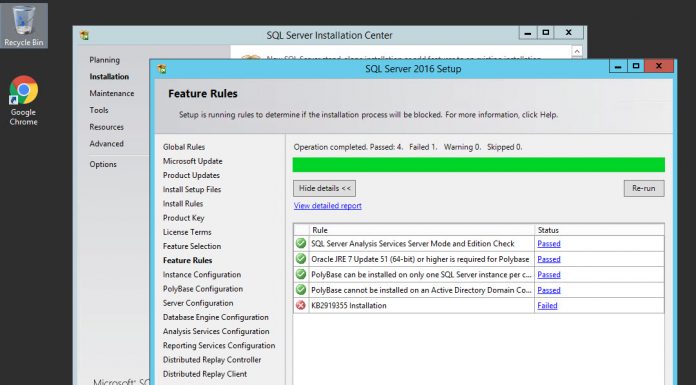Select Options in Installation Center

(103, 164)
